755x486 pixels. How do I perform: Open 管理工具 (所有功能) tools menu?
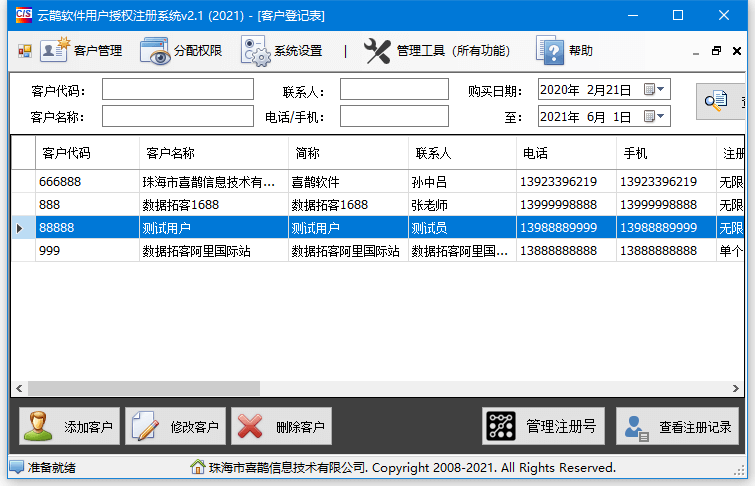click(437, 51)
